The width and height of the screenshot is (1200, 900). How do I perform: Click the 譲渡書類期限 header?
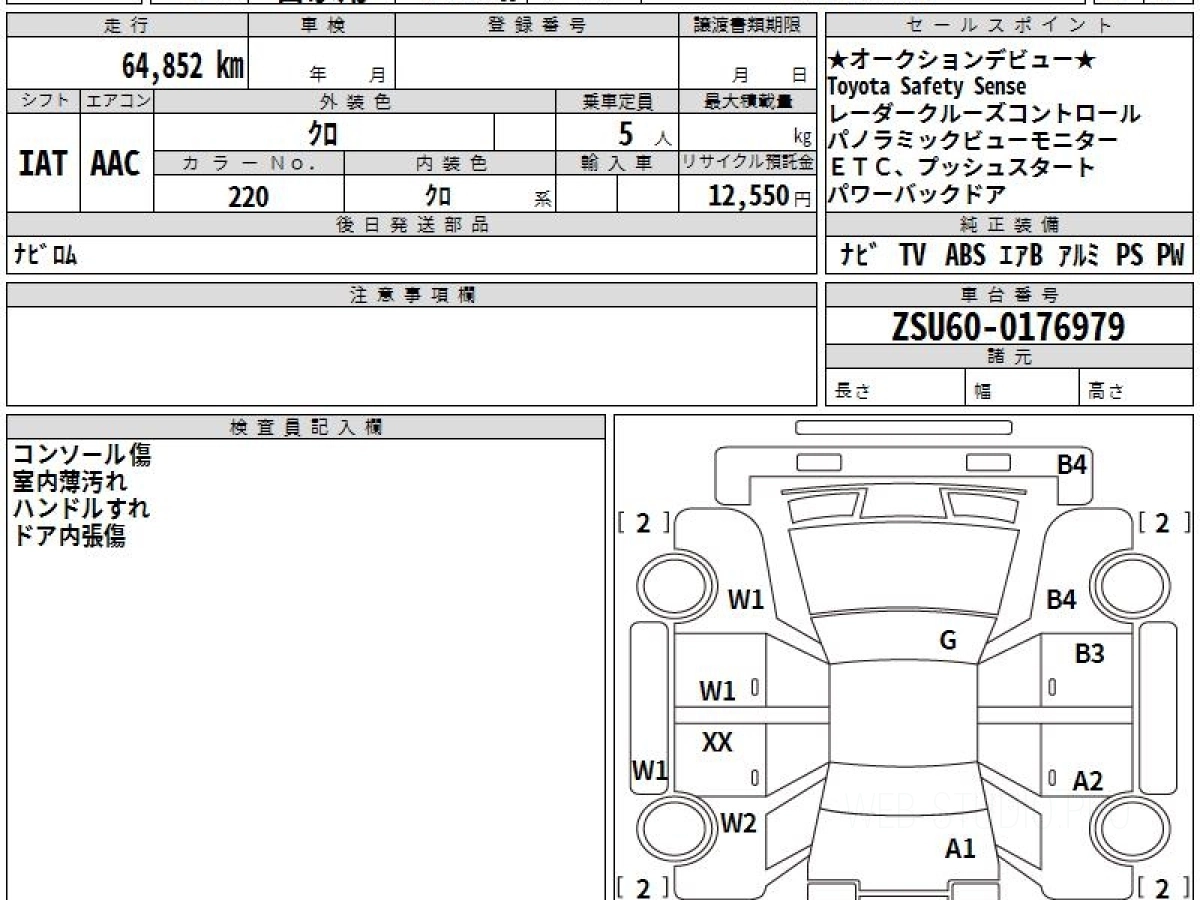point(747,26)
